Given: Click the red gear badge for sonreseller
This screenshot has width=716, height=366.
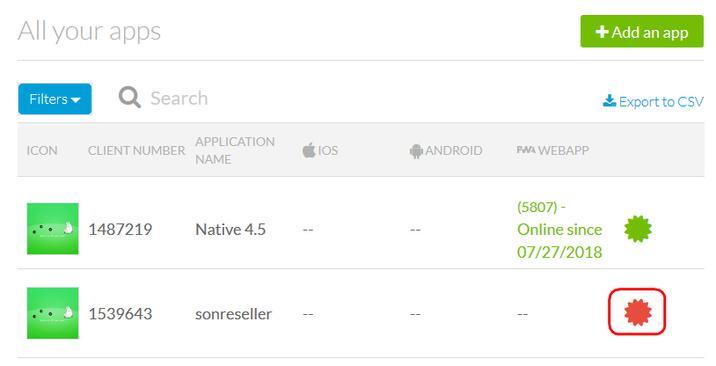Looking at the screenshot, I should coord(637,313).
